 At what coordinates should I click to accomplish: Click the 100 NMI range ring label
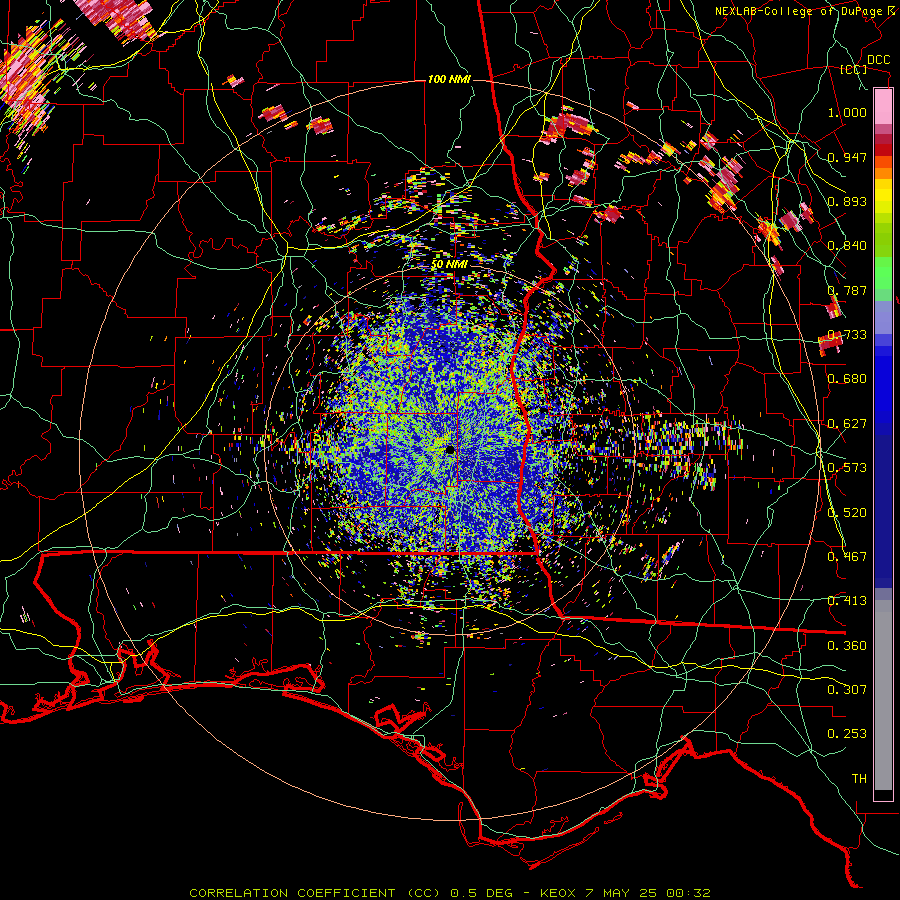pos(449,79)
